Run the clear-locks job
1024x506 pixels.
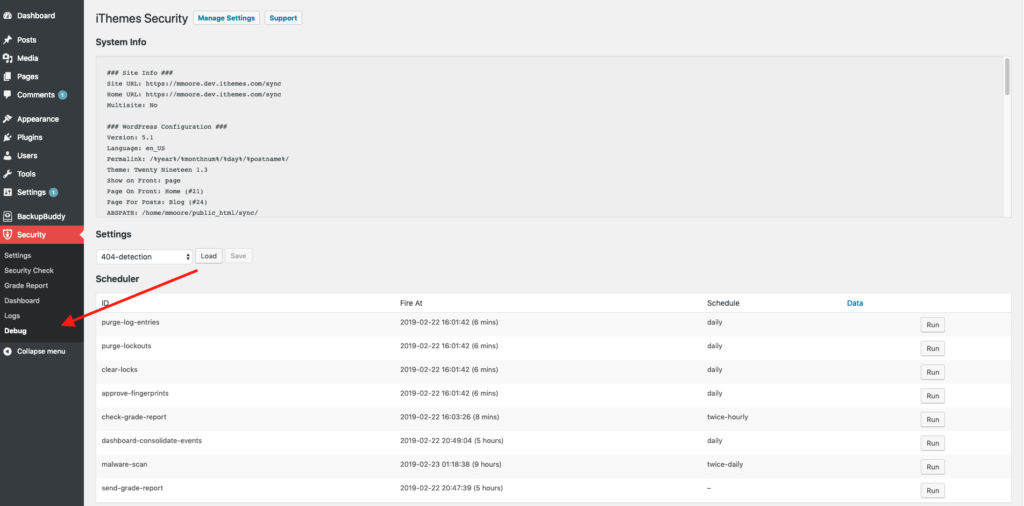click(933, 372)
